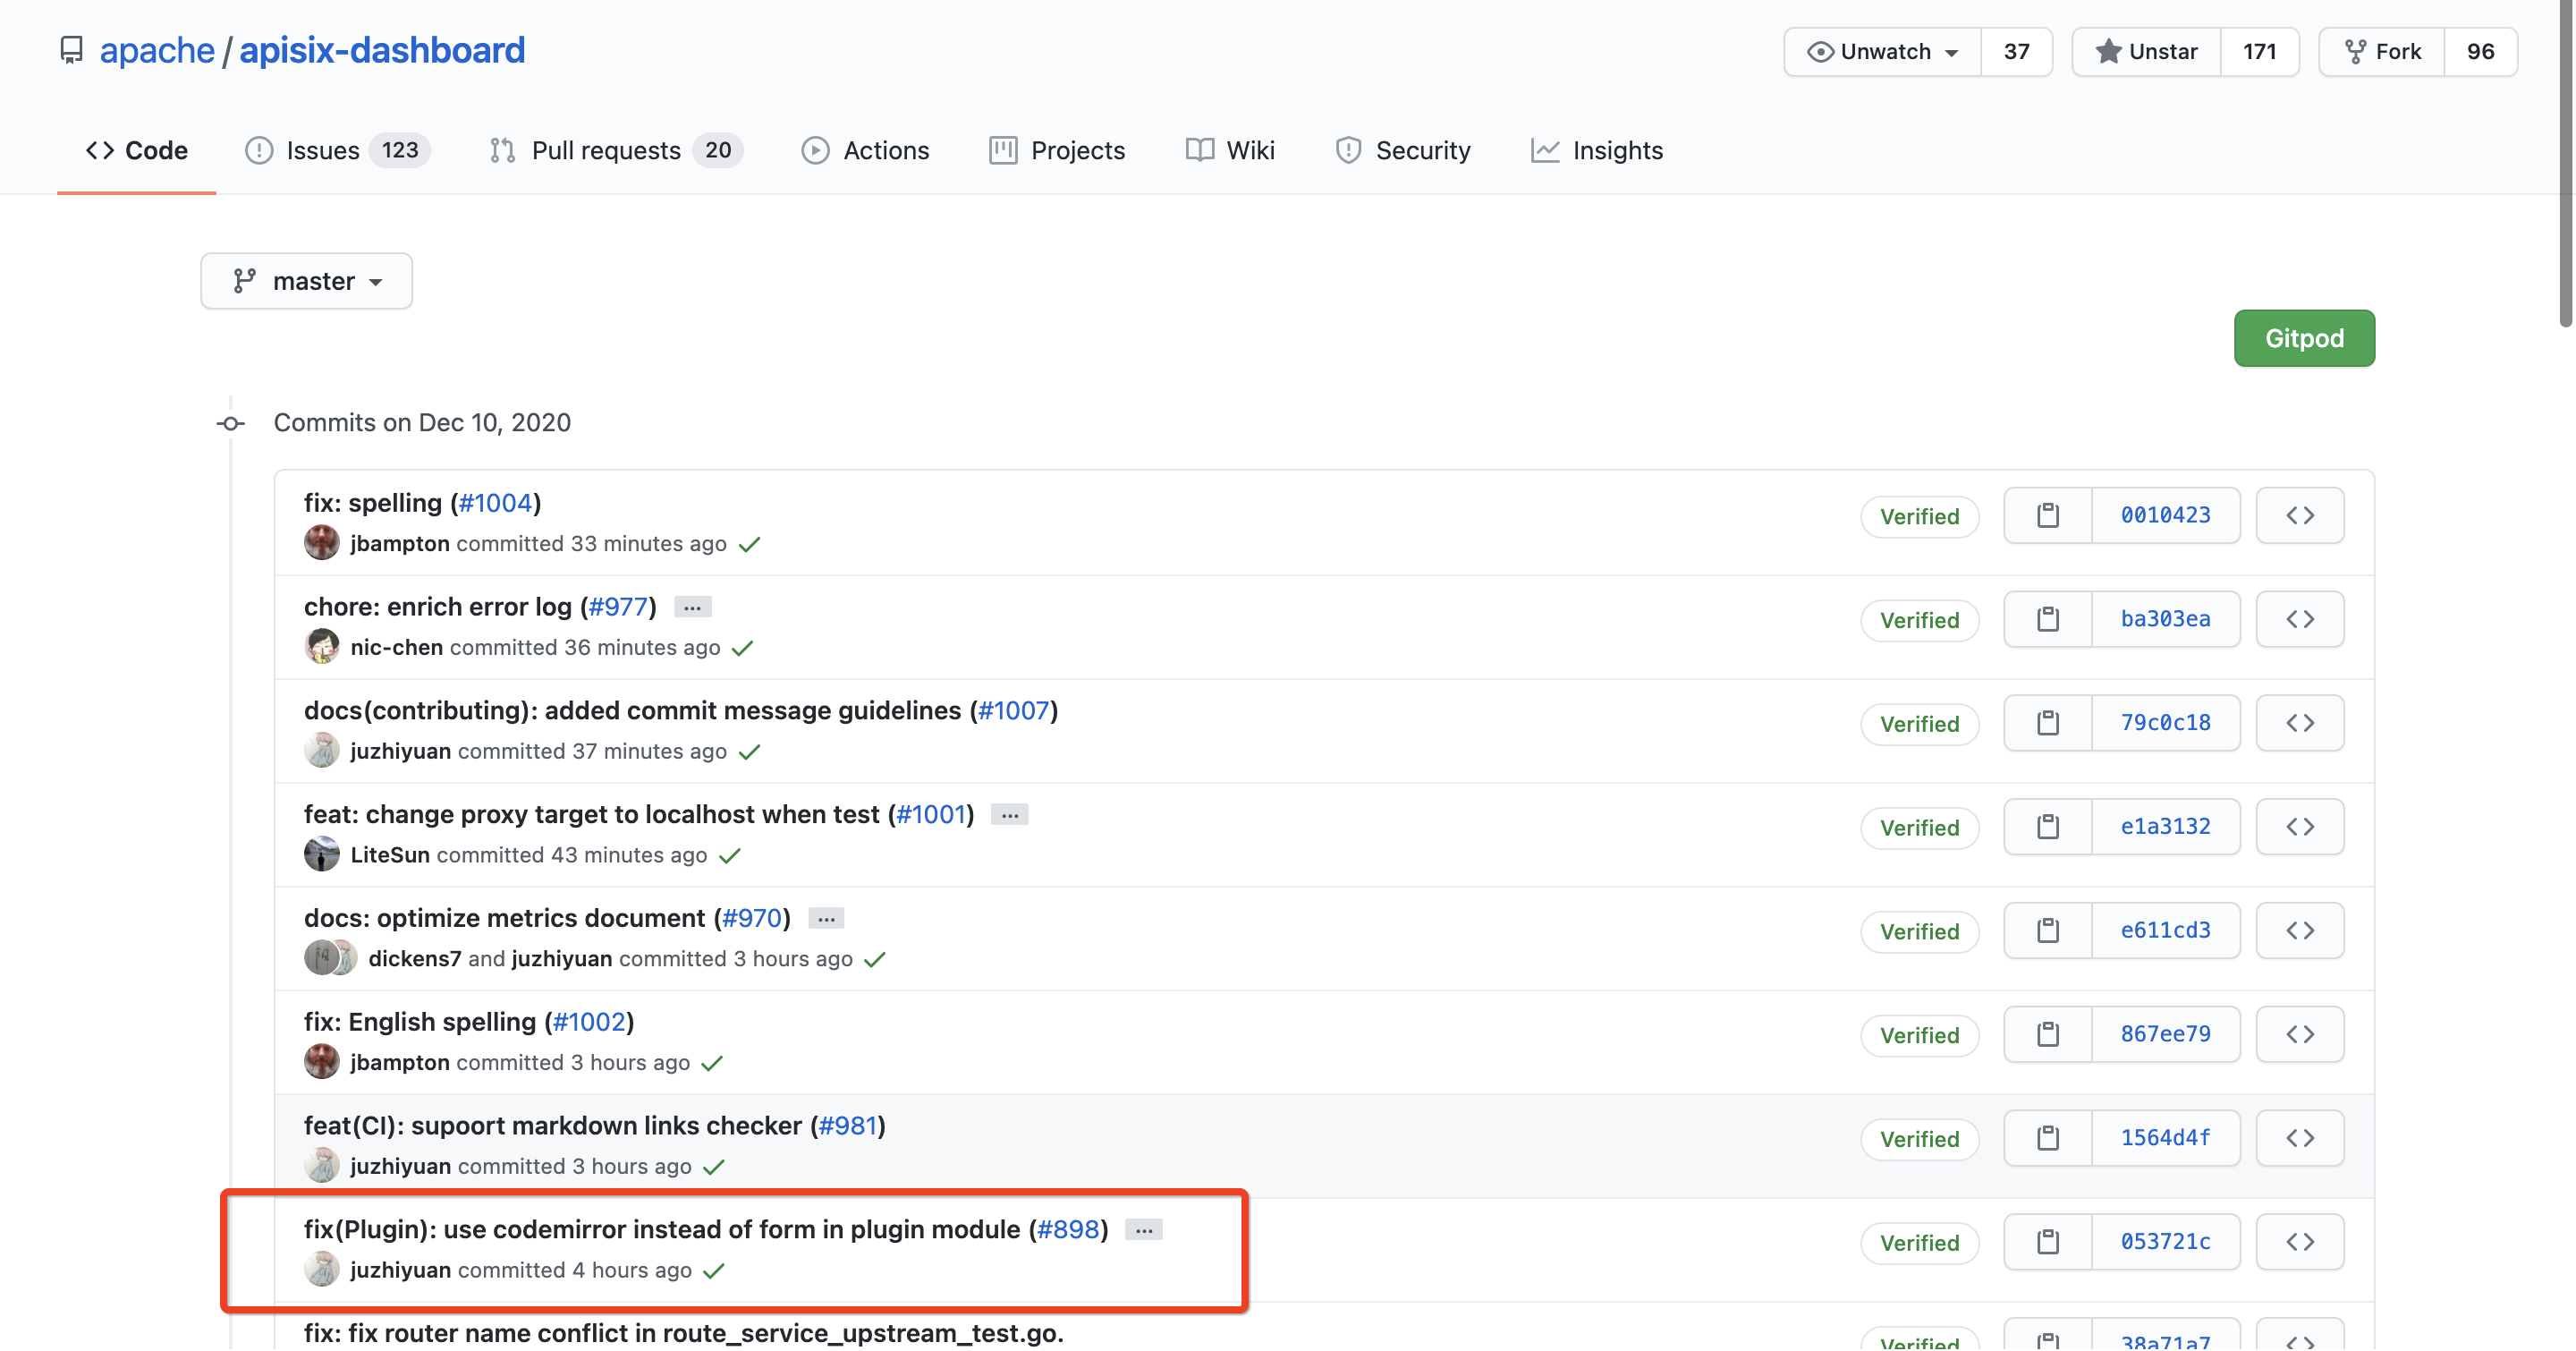Image resolution: width=2576 pixels, height=1351 pixels.
Task: Copy full SHA of fix: spelling commit
Action: pos(2047,514)
